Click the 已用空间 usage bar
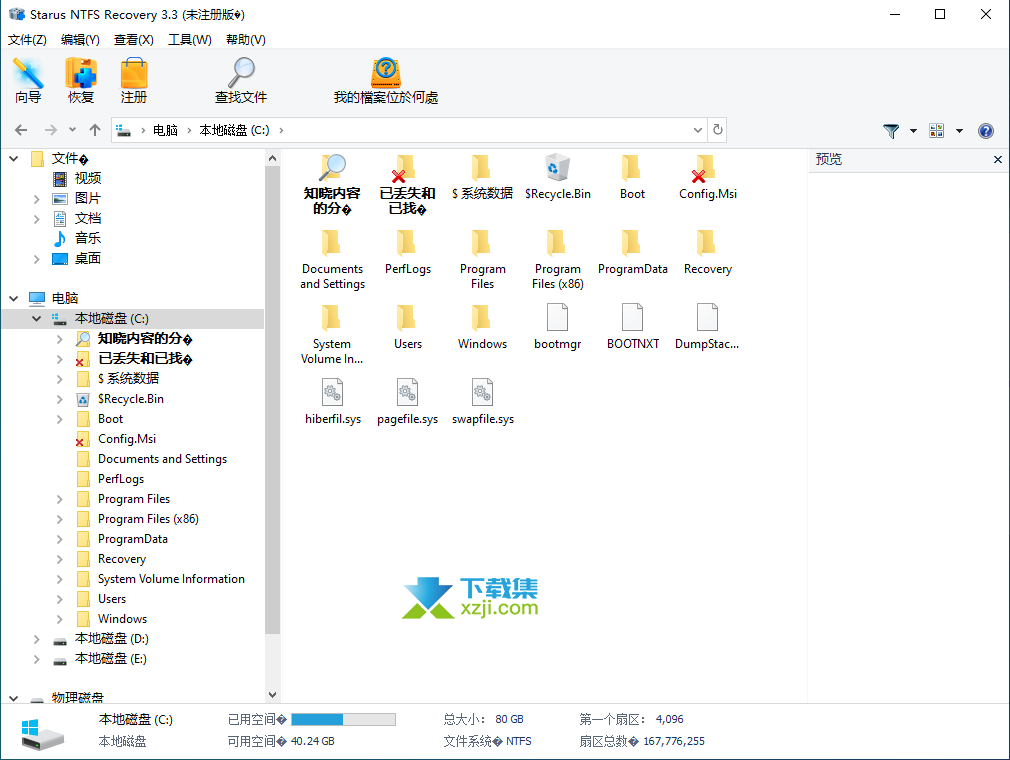Image resolution: width=1010 pixels, height=760 pixels. pyautogui.click(x=343, y=719)
